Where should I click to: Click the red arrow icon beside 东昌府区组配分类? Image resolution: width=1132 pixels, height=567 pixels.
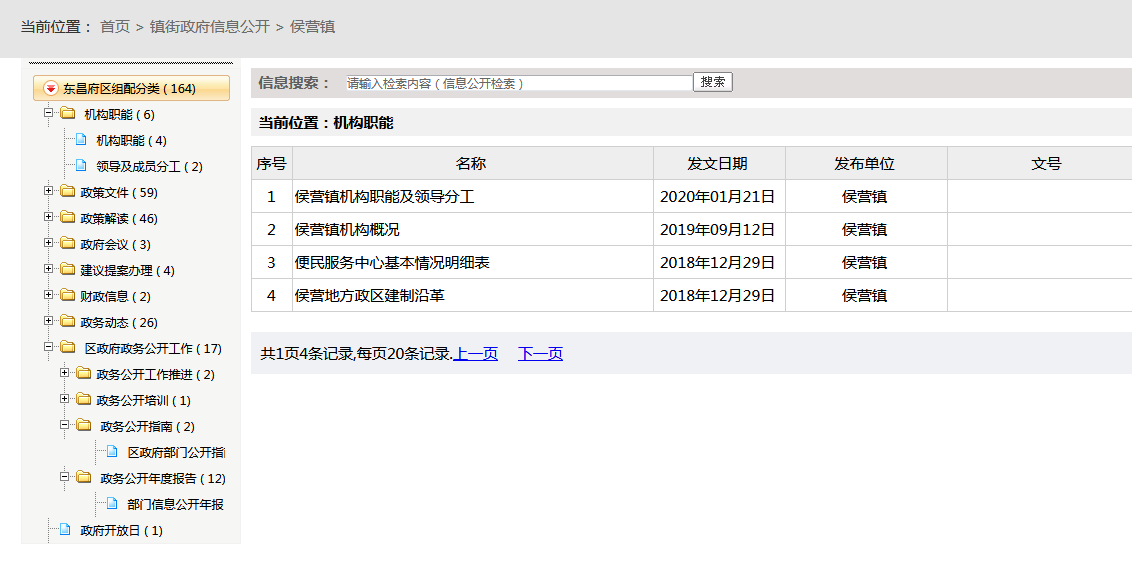(51, 89)
